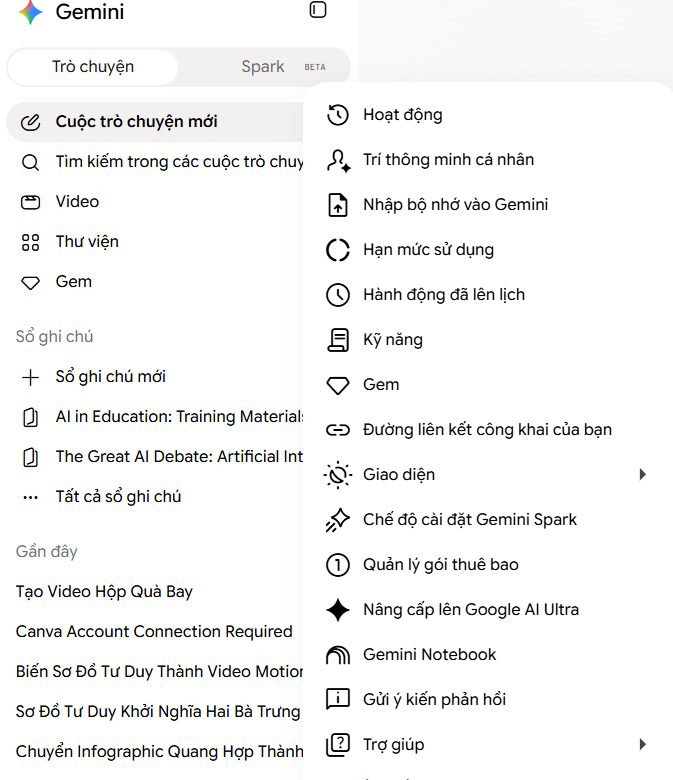
Task: Click the Trợ giúp question mark icon
Action: pos(338,745)
